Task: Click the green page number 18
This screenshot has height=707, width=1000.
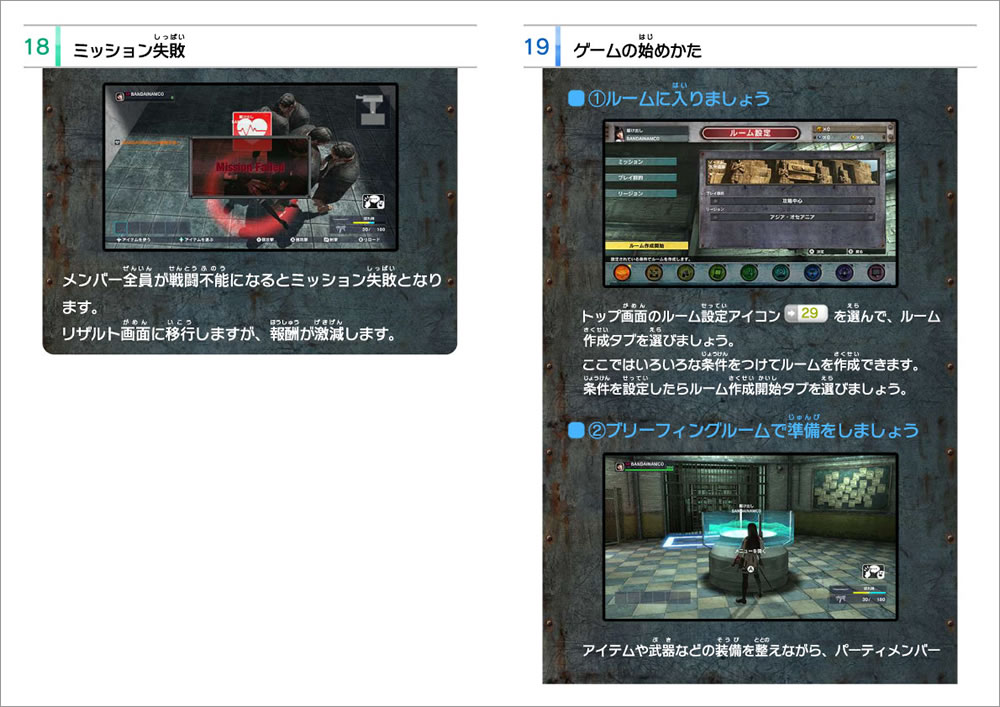Action: (36, 47)
